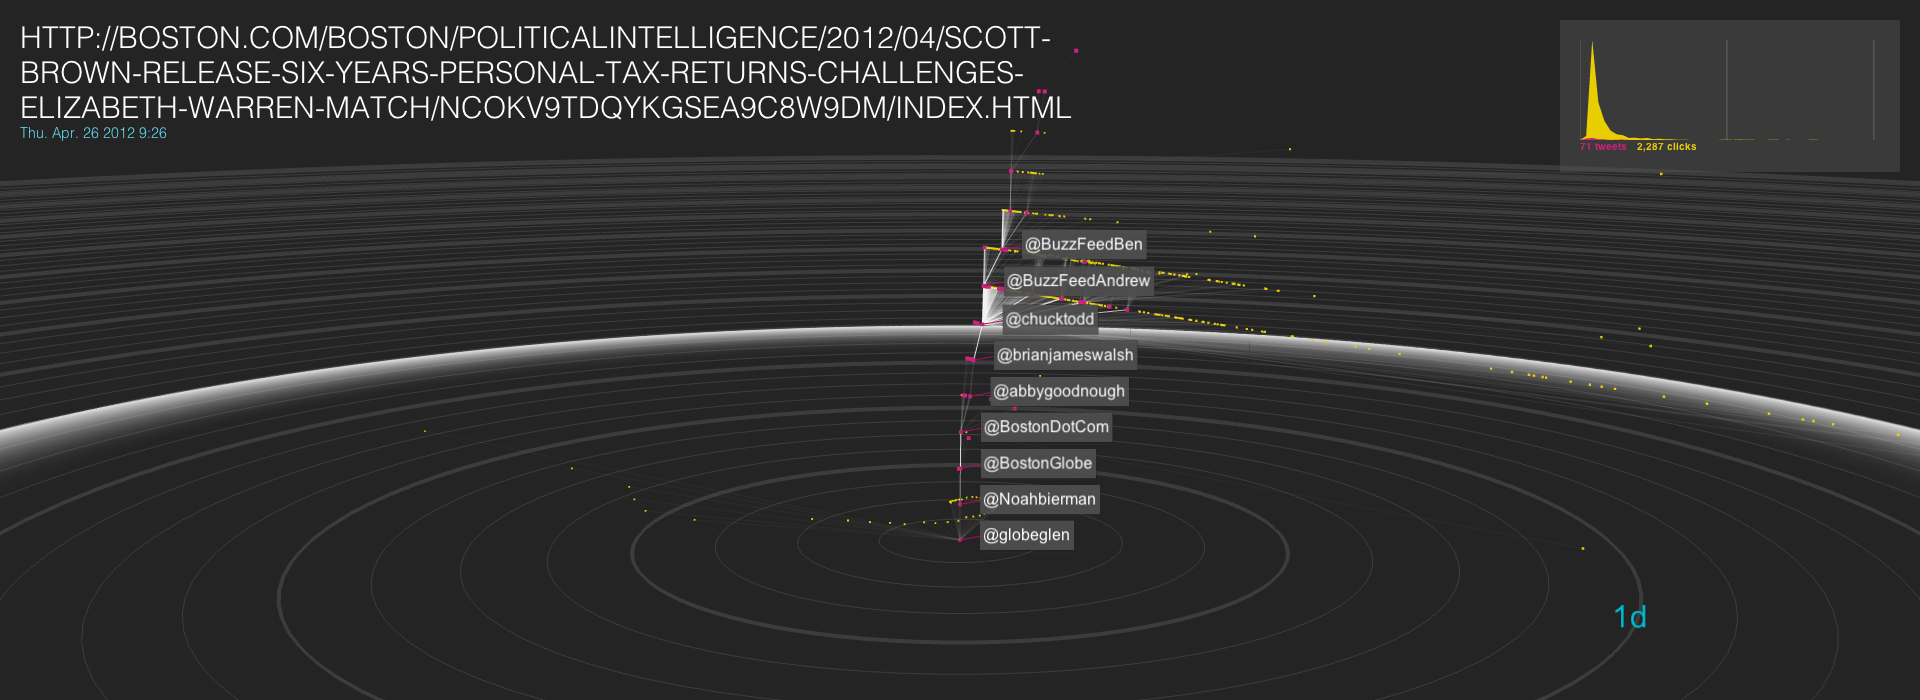1920x700 pixels.
Task: Select the @Noahbierman label
Action: (x=1039, y=499)
